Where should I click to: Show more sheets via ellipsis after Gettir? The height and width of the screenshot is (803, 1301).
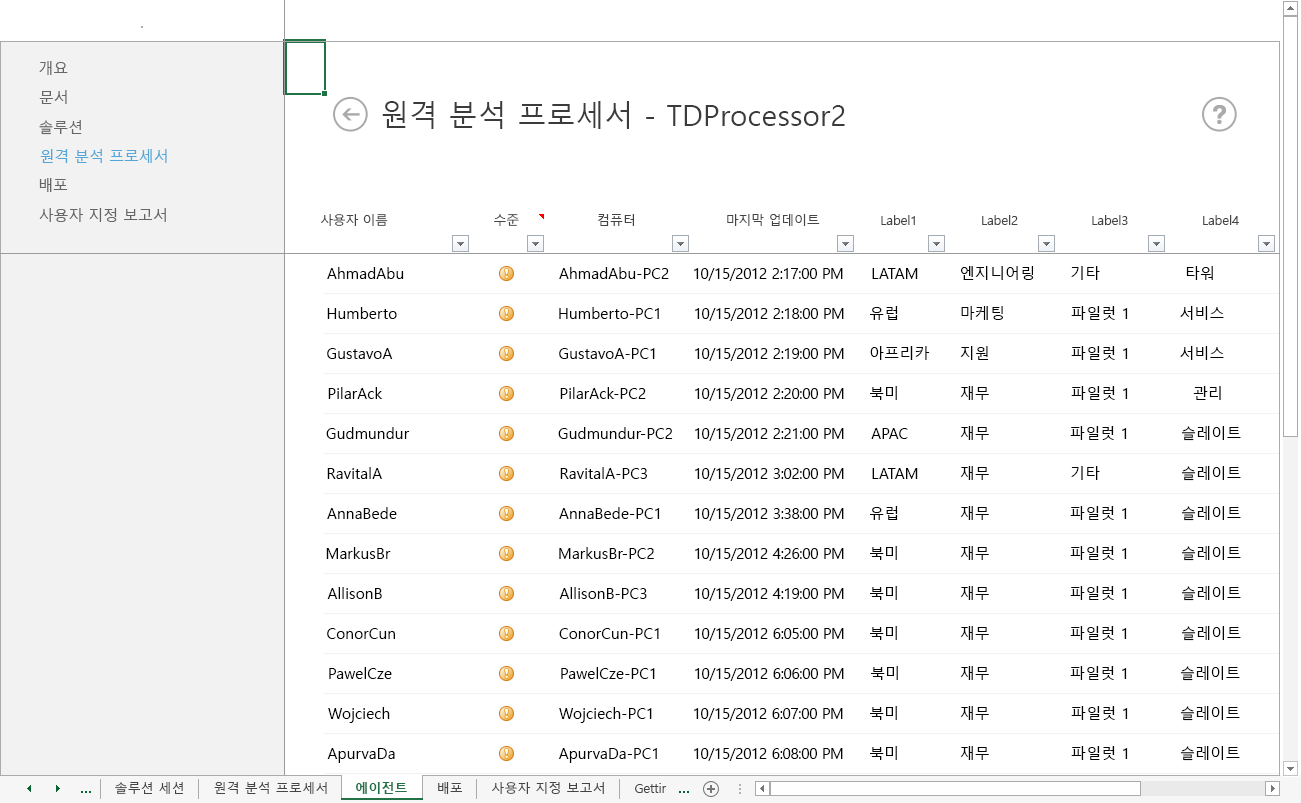coord(684,790)
